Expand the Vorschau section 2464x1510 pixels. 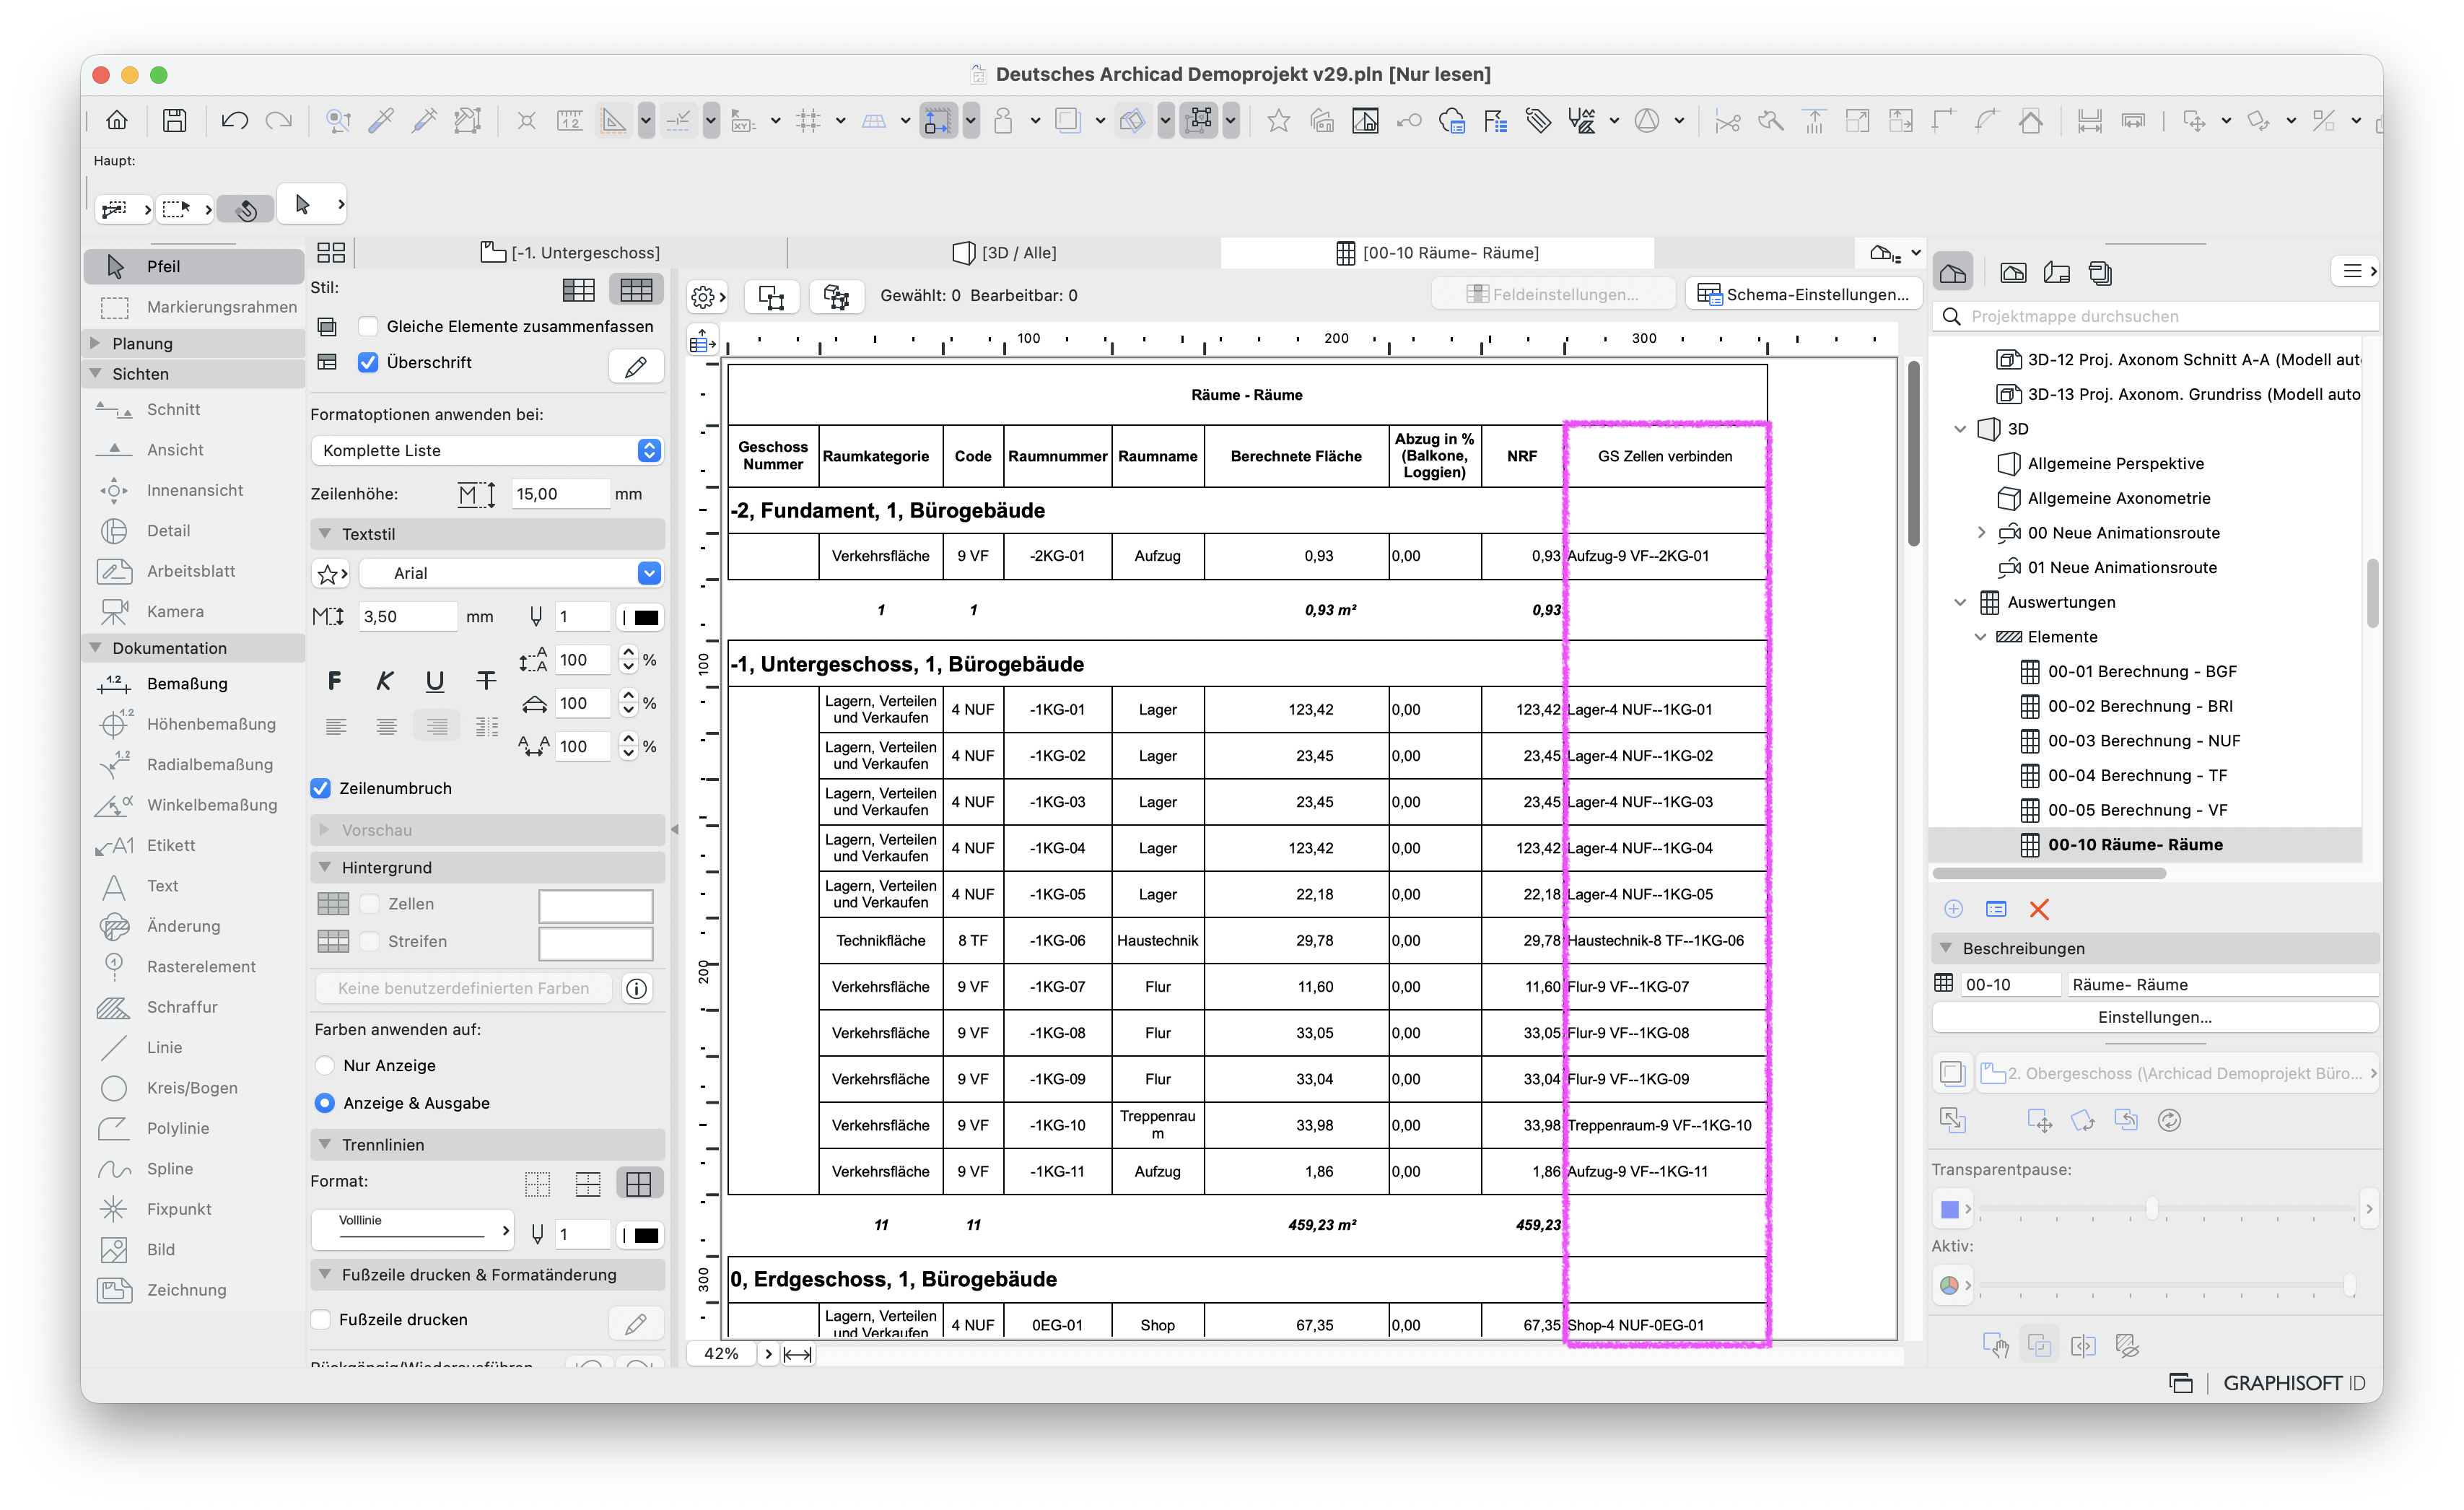click(325, 830)
